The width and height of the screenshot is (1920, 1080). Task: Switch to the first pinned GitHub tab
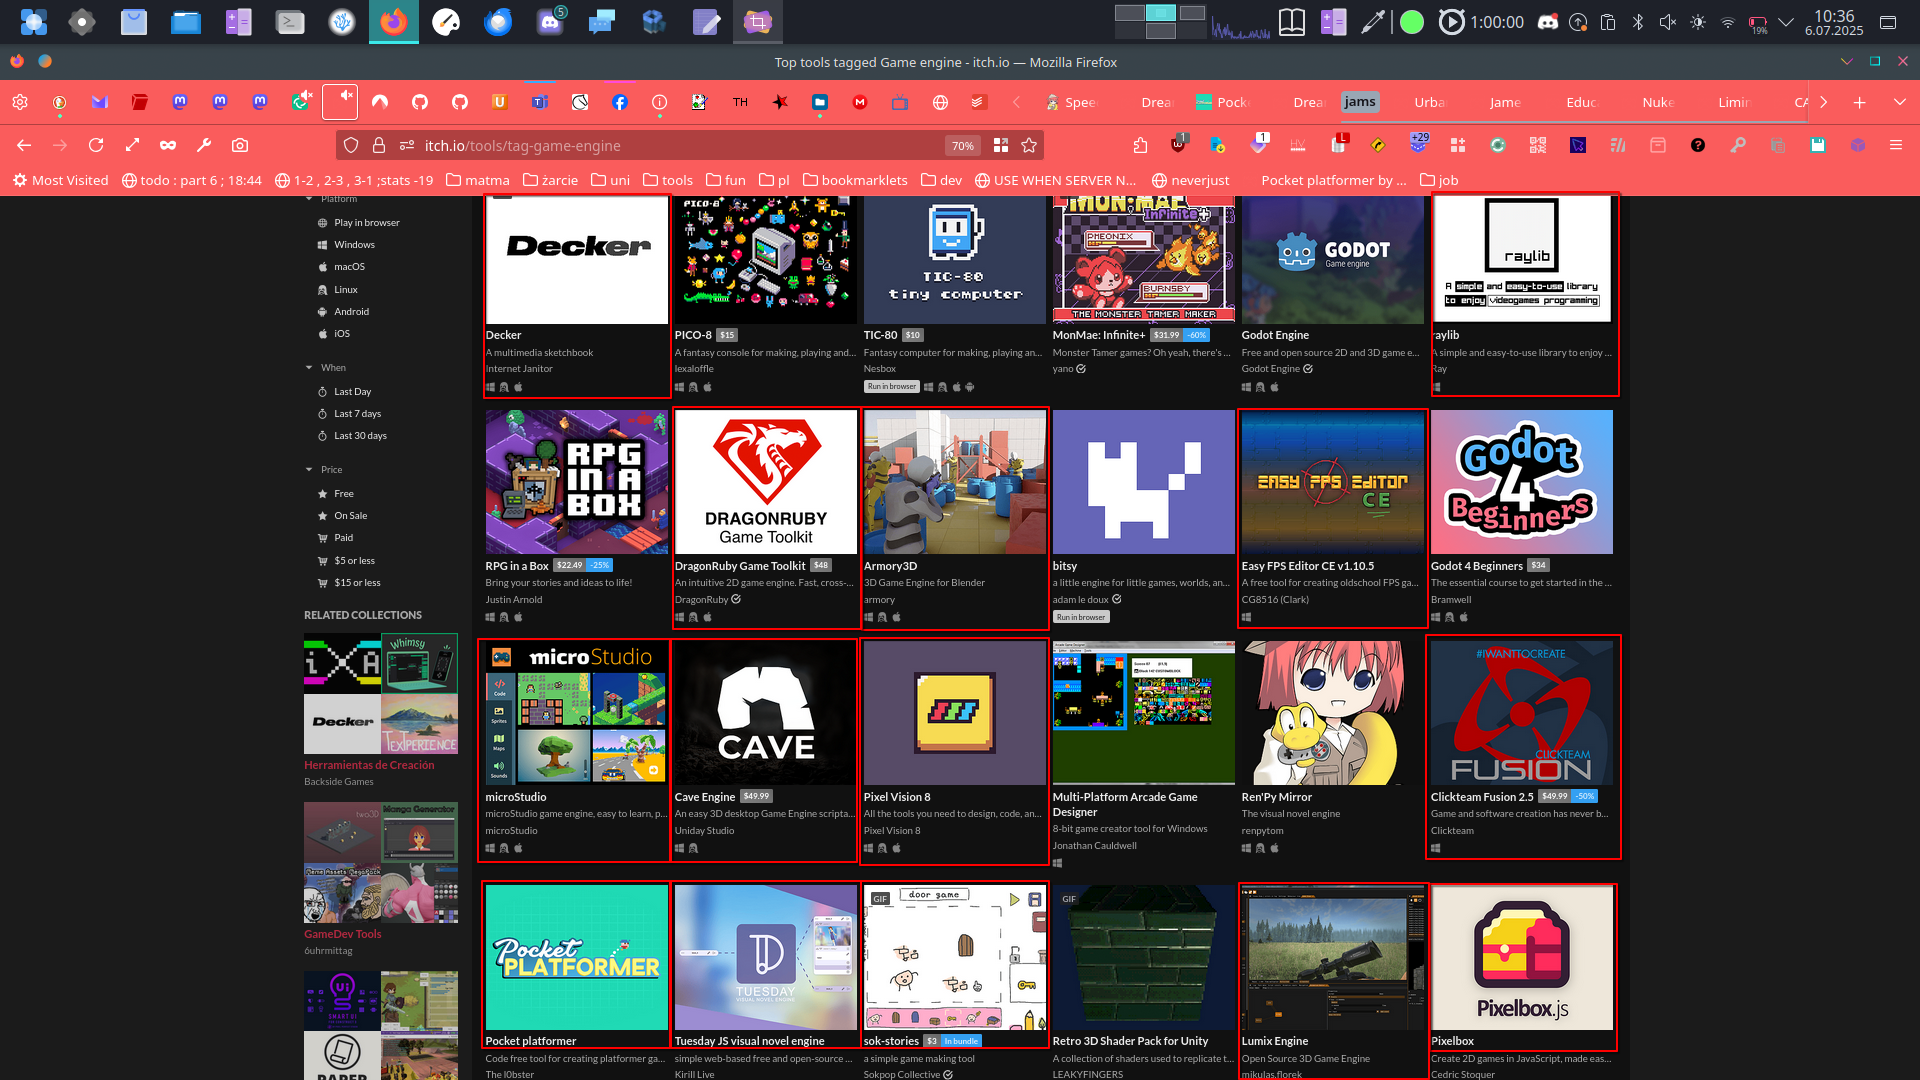coord(420,102)
